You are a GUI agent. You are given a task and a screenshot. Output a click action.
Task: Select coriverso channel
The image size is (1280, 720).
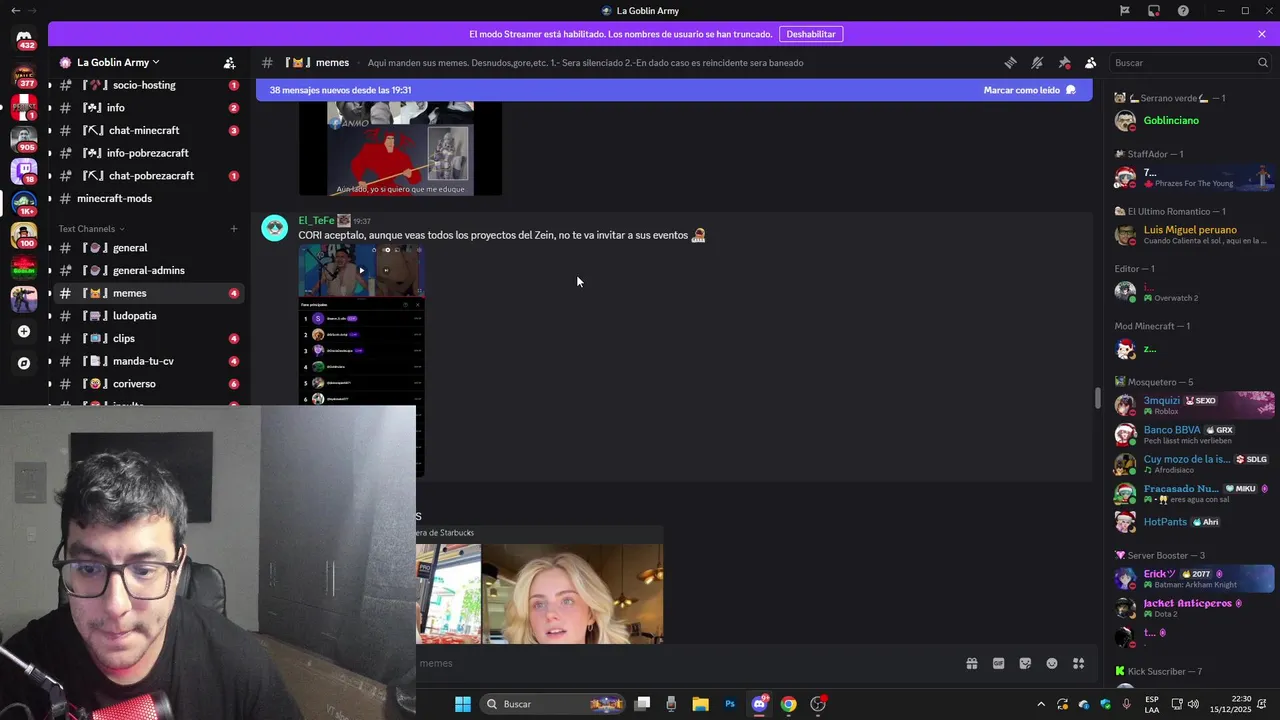click(x=146, y=384)
